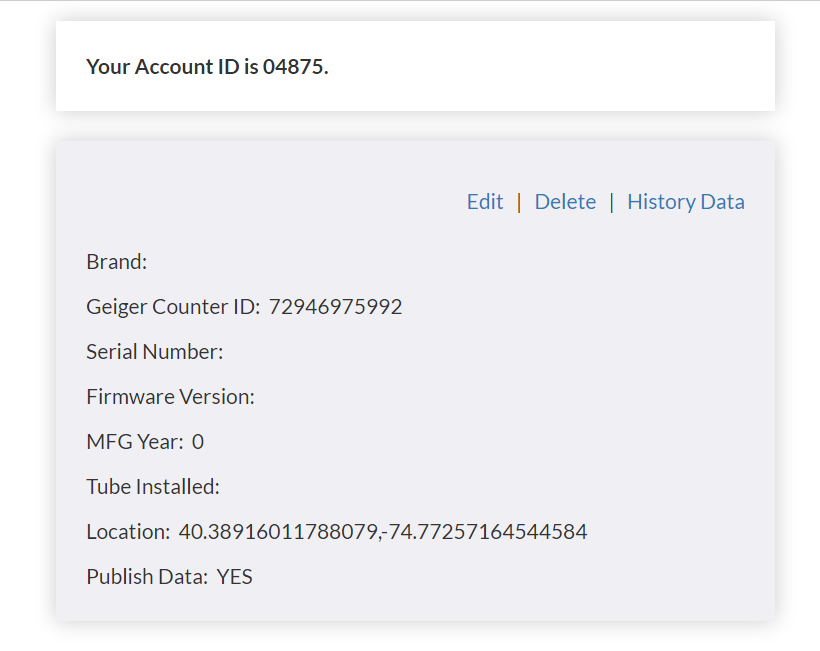Click the Firmware Version label
The width and height of the screenshot is (820, 651).
coord(170,397)
